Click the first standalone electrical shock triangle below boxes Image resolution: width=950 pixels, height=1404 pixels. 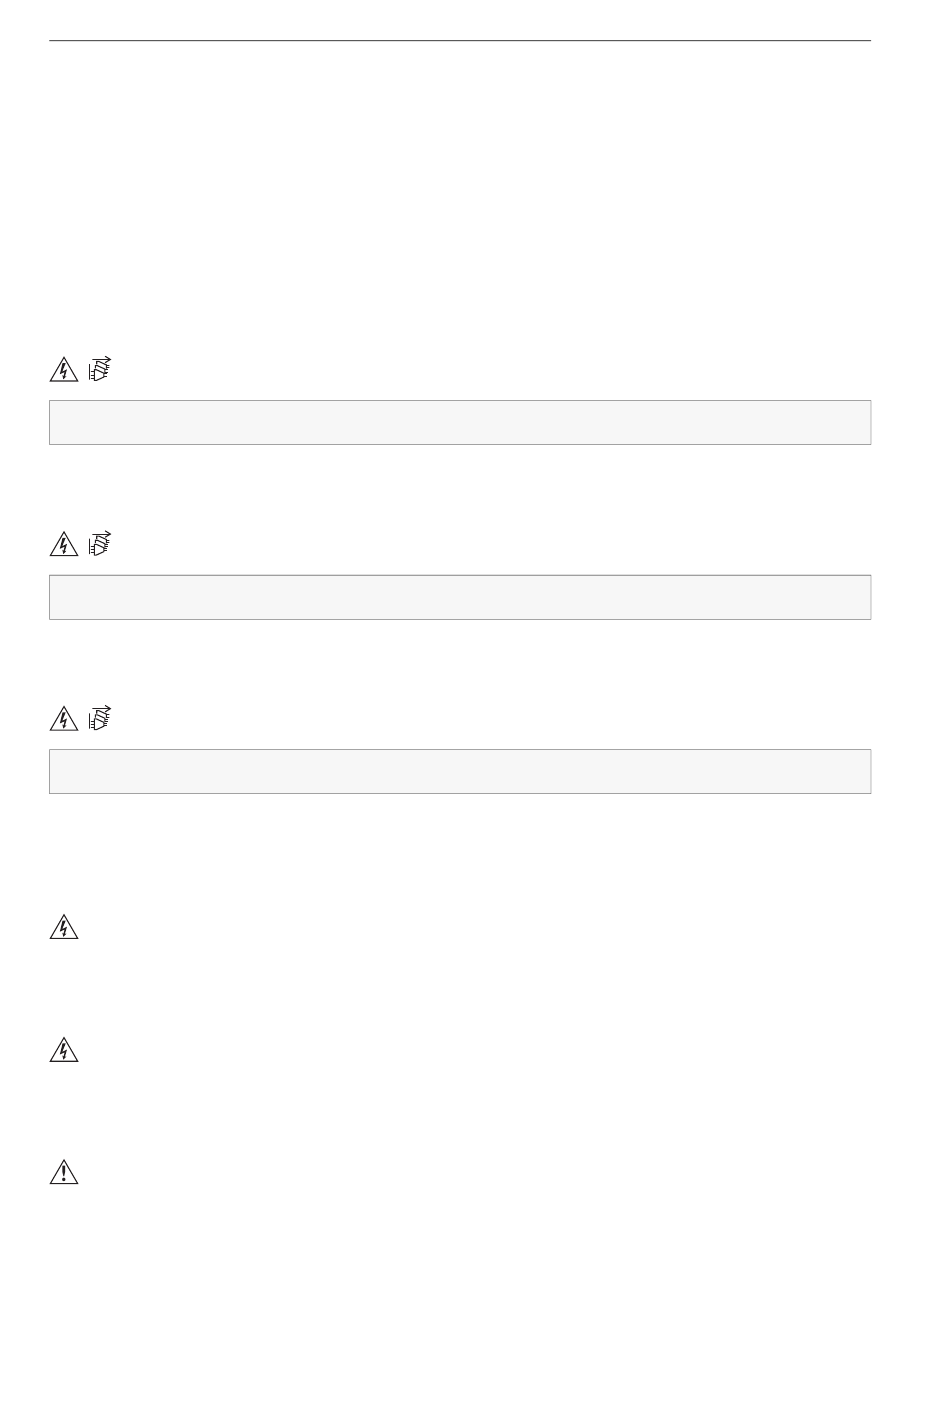click(63, 928)
